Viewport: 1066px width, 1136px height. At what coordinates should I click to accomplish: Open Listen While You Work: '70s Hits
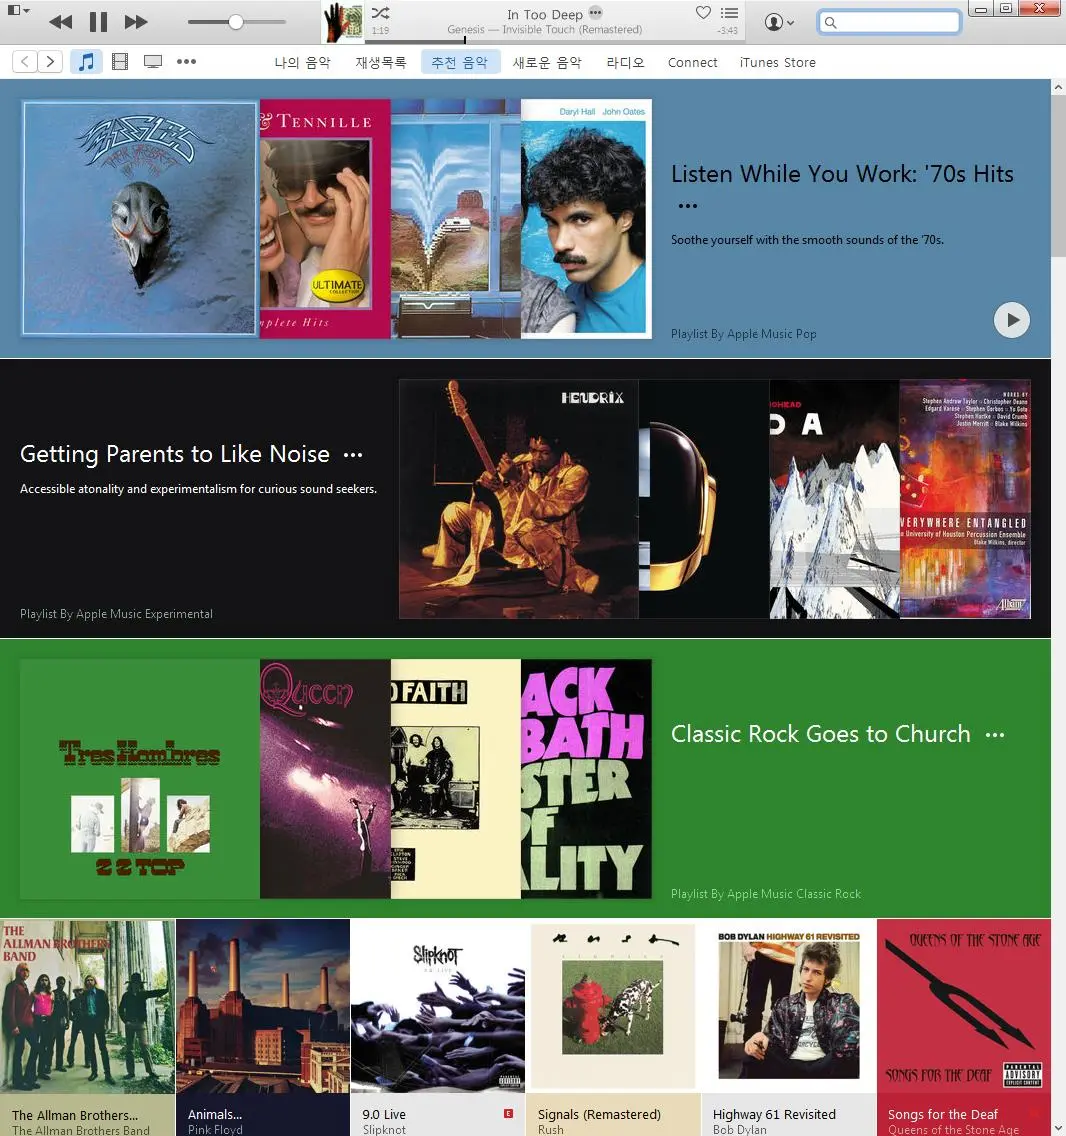[842, 174]
